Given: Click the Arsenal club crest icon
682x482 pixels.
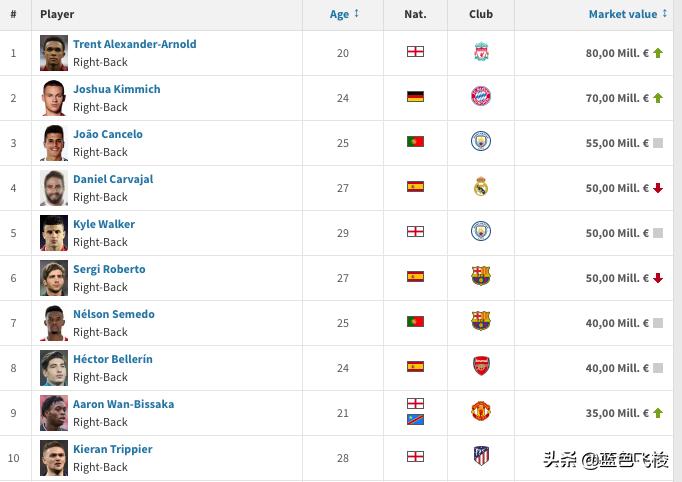Looking at the screenshot, I should [481, 367].
